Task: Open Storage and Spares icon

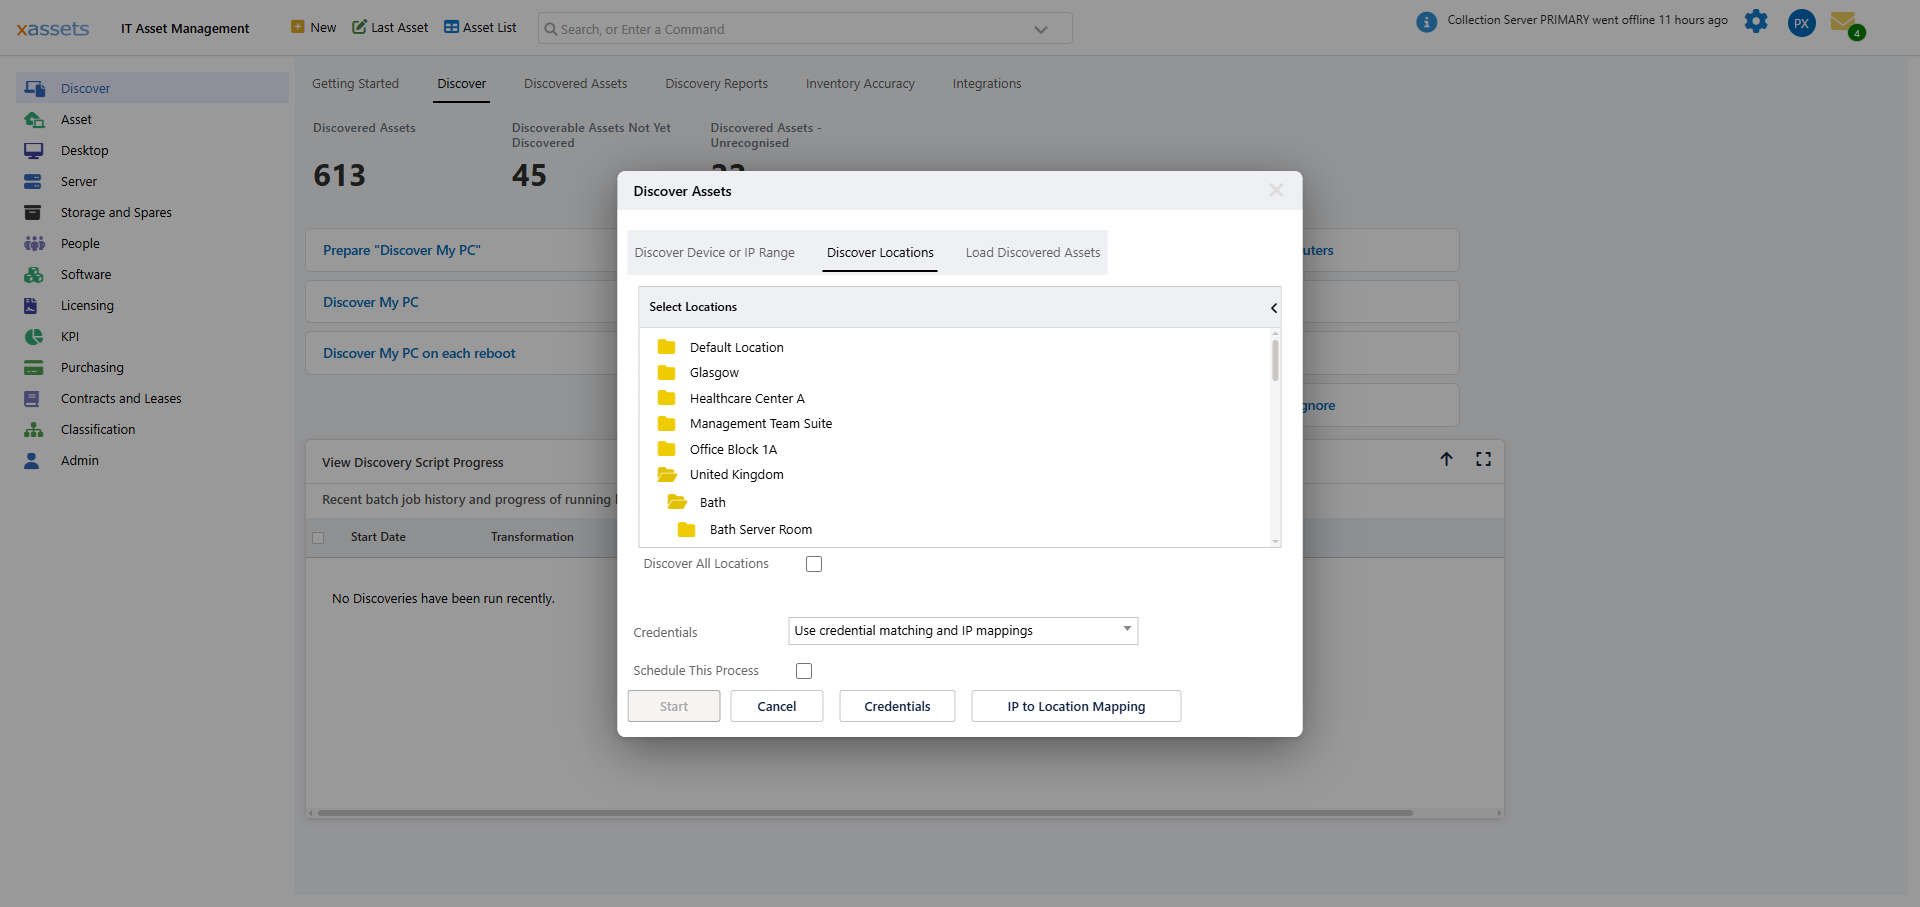Action: pyautogui.click(x=33, y=212)
